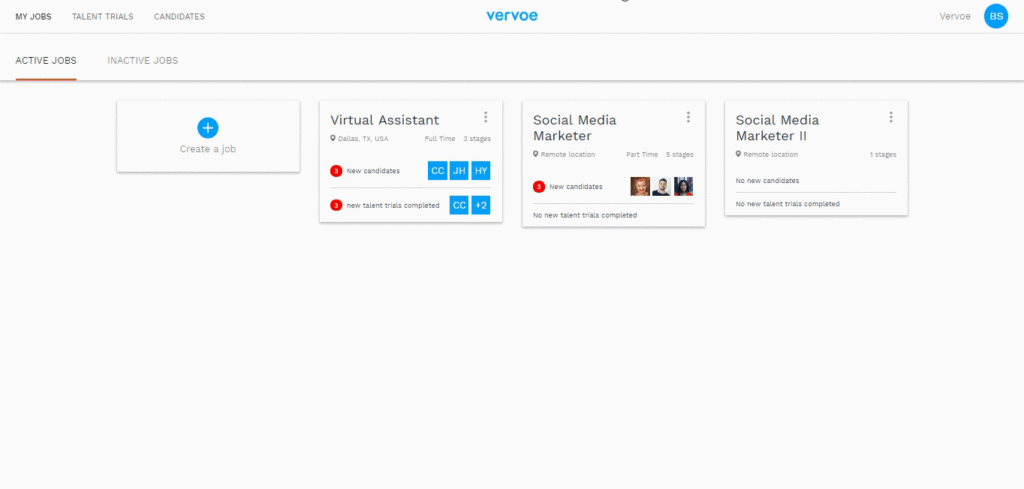The width and height of the screenshot is (1024, 489).
Task: Open the Virtual Assistant job title
Action: (385, 120)
